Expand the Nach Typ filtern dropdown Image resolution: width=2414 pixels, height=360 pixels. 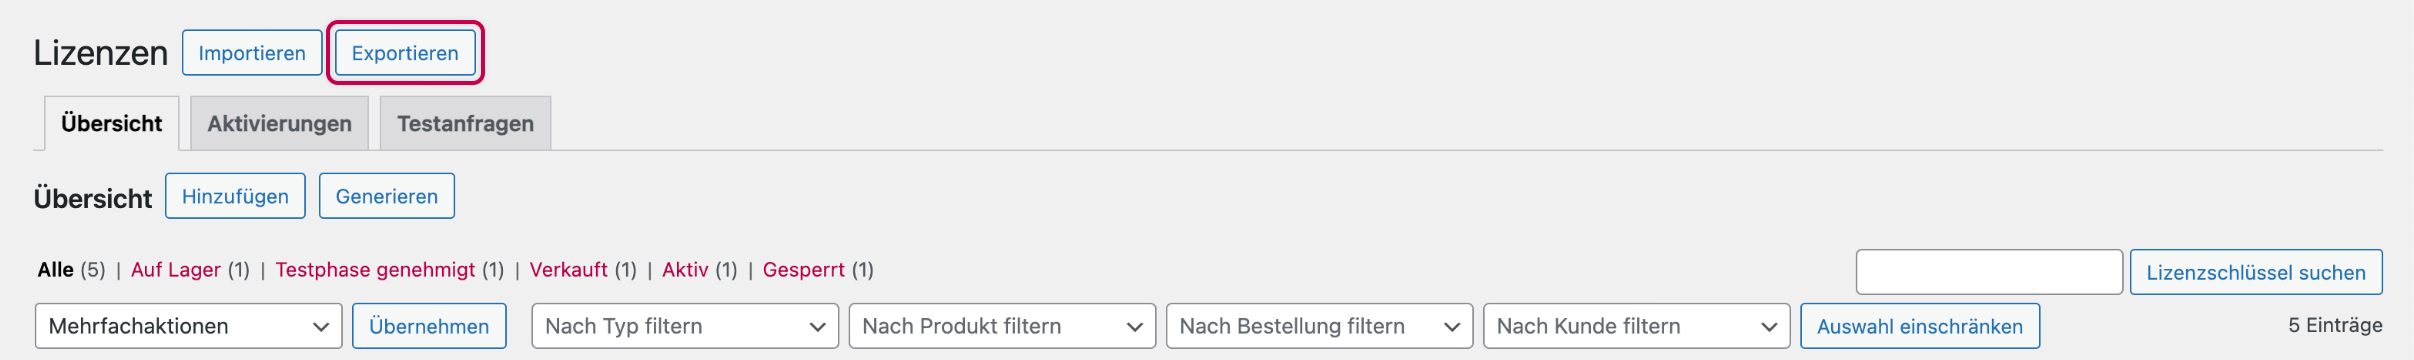(x=685, y=326)
